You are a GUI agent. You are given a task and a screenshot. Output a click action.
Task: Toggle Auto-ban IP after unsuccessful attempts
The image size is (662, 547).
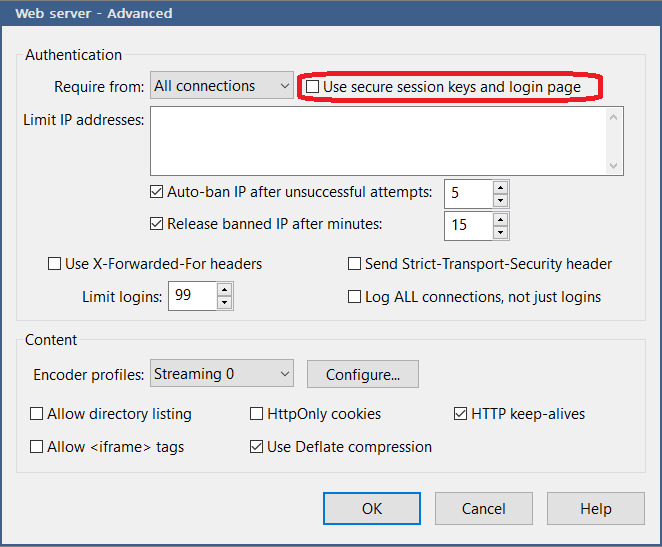point(156,192)
